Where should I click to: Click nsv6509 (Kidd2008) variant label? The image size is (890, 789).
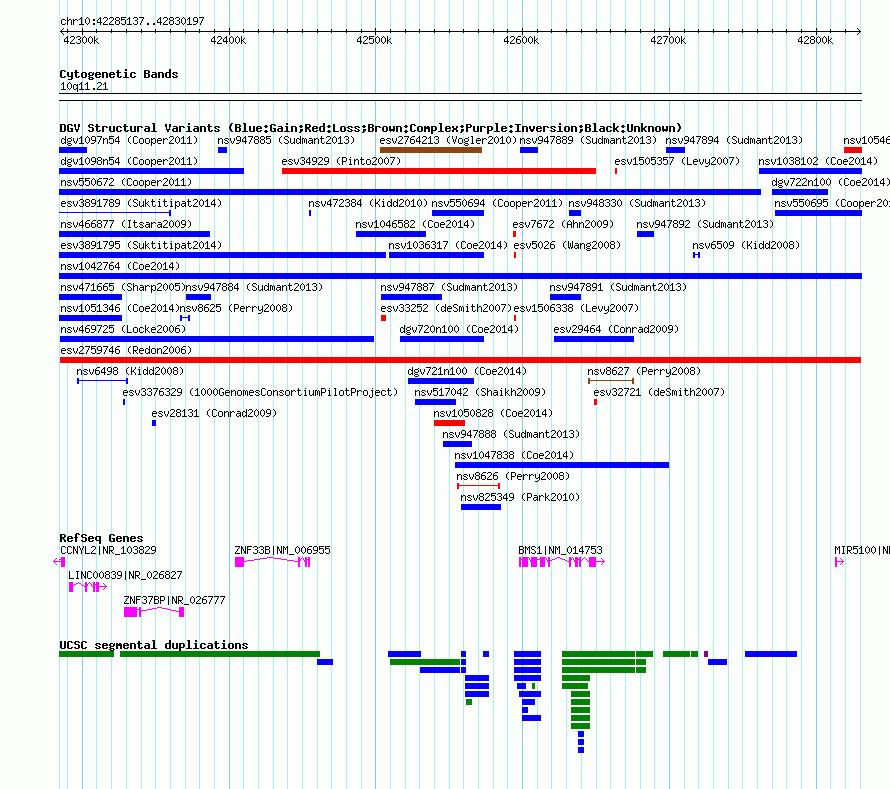pos(746,245)
